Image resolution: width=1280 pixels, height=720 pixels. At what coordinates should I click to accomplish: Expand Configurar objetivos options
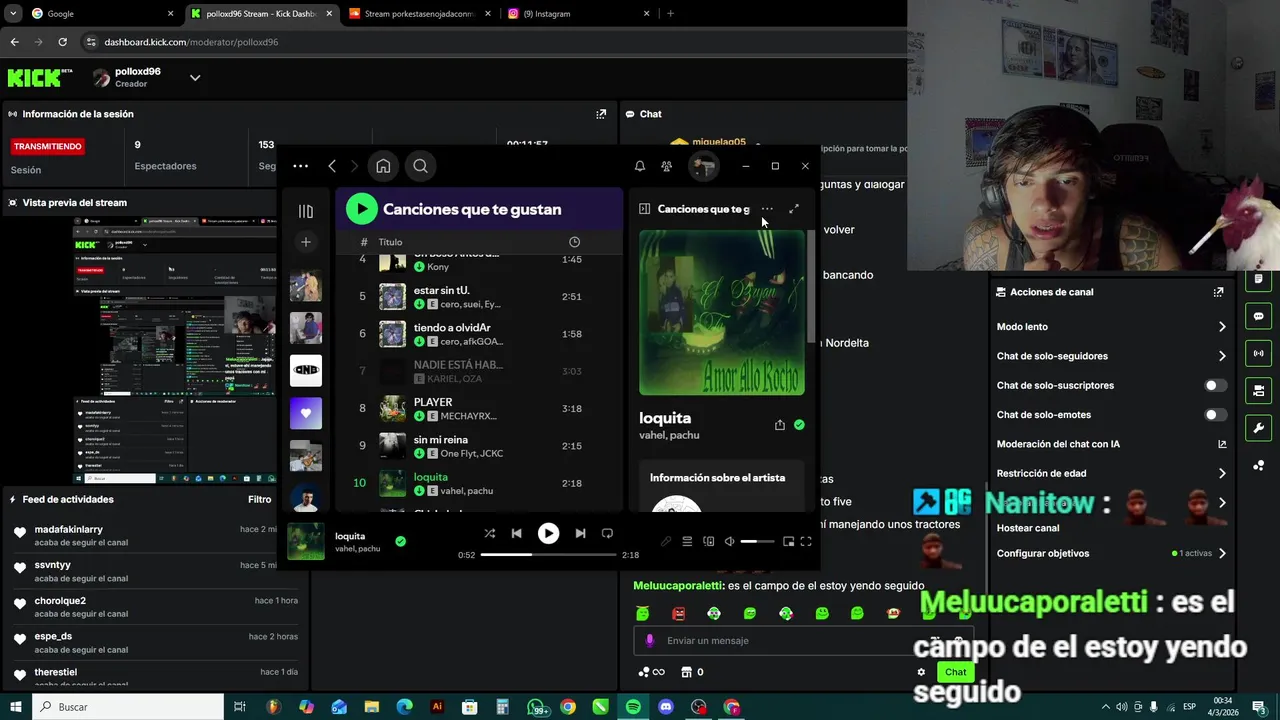point(1222,553)
